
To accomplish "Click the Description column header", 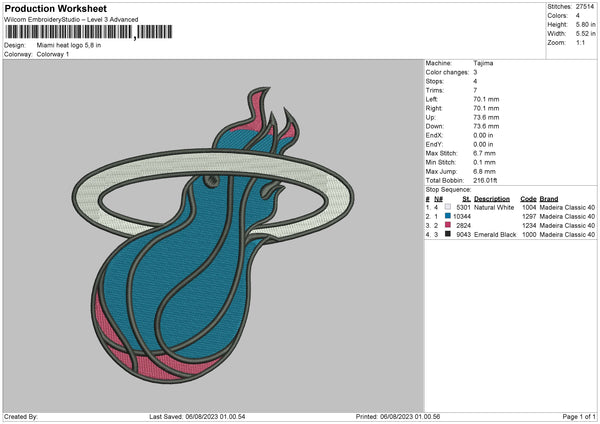I will click(x=493, y=199).
